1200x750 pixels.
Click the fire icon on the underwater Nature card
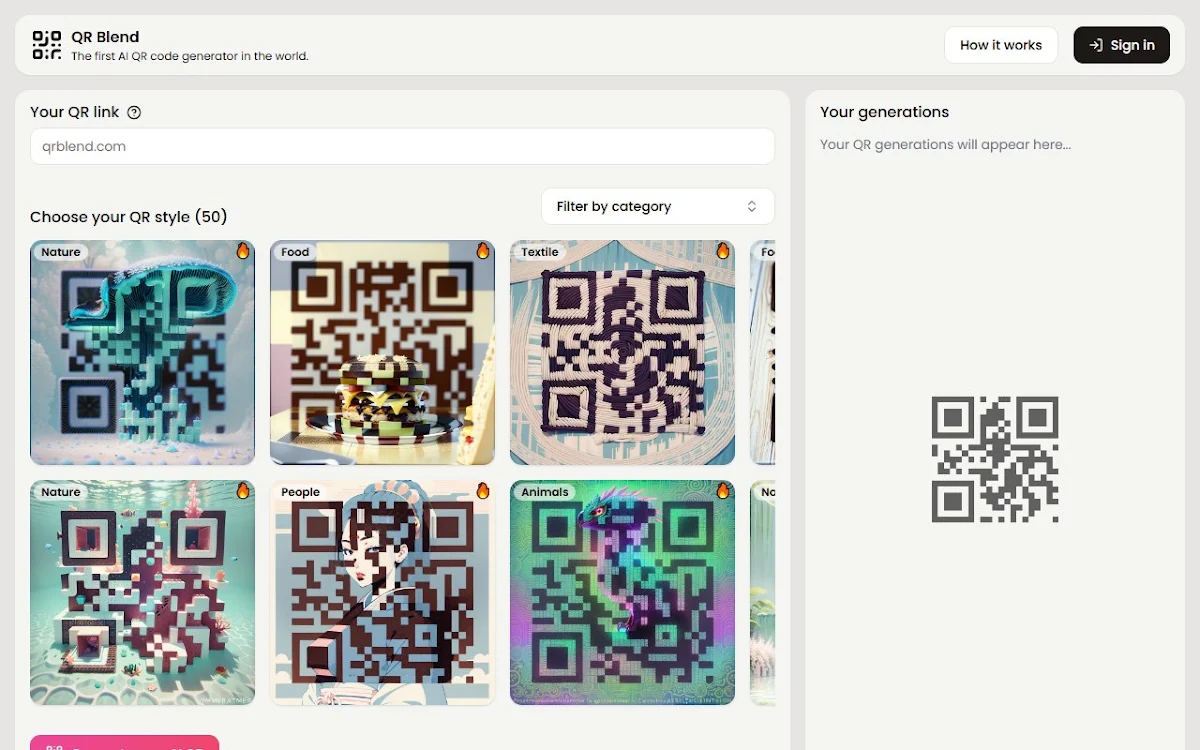click(243, 491)
